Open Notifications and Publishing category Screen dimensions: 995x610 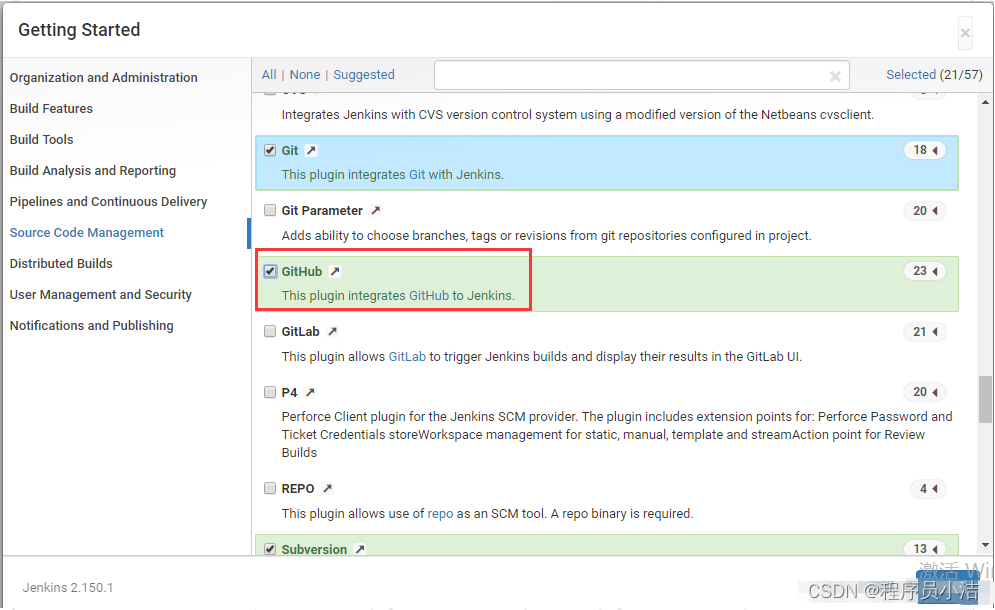pyautogui.click(x=91, y=326)
